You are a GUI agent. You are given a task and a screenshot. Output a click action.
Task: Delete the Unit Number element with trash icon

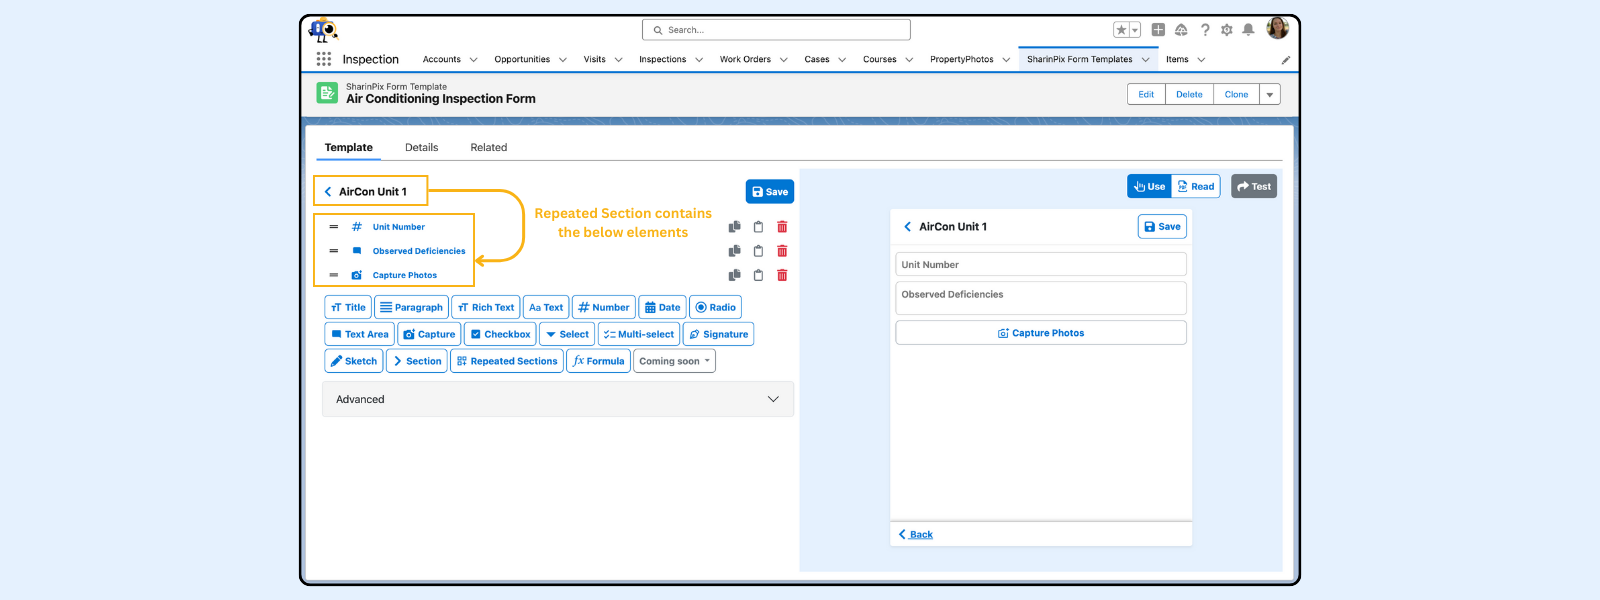click(x=782, y=227)
